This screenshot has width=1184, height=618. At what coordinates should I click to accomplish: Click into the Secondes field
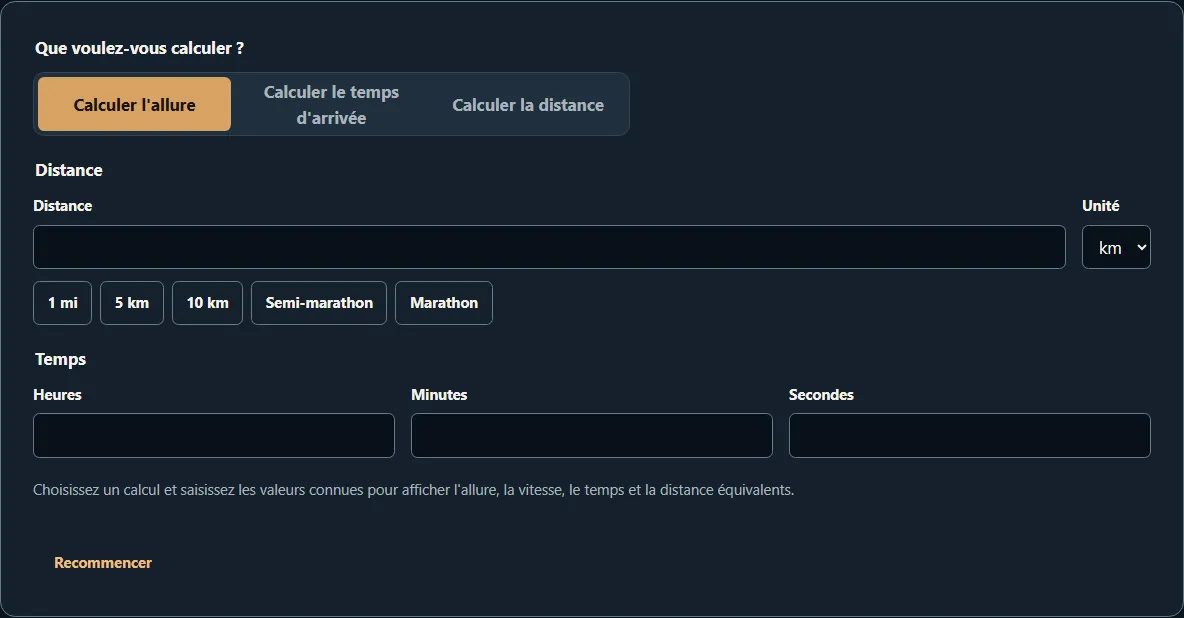(x=970, y=435)
